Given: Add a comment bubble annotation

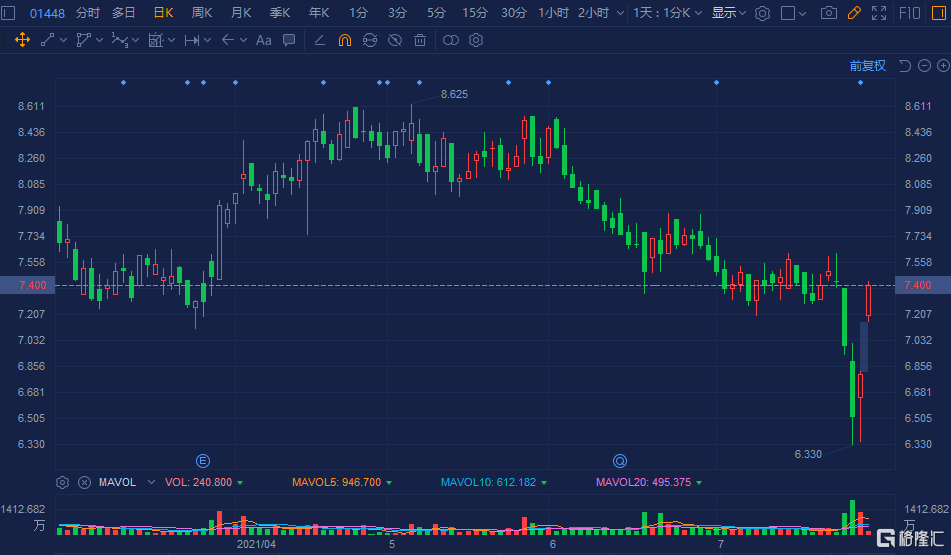Looking at the screenshot, I should click(x=289, y=40).
